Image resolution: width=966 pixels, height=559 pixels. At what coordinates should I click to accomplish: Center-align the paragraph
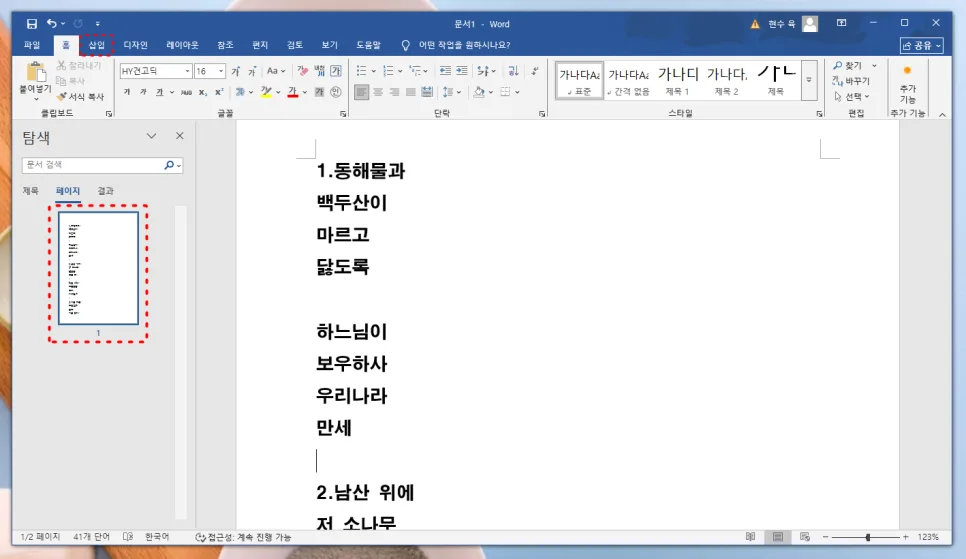(378, 92)
